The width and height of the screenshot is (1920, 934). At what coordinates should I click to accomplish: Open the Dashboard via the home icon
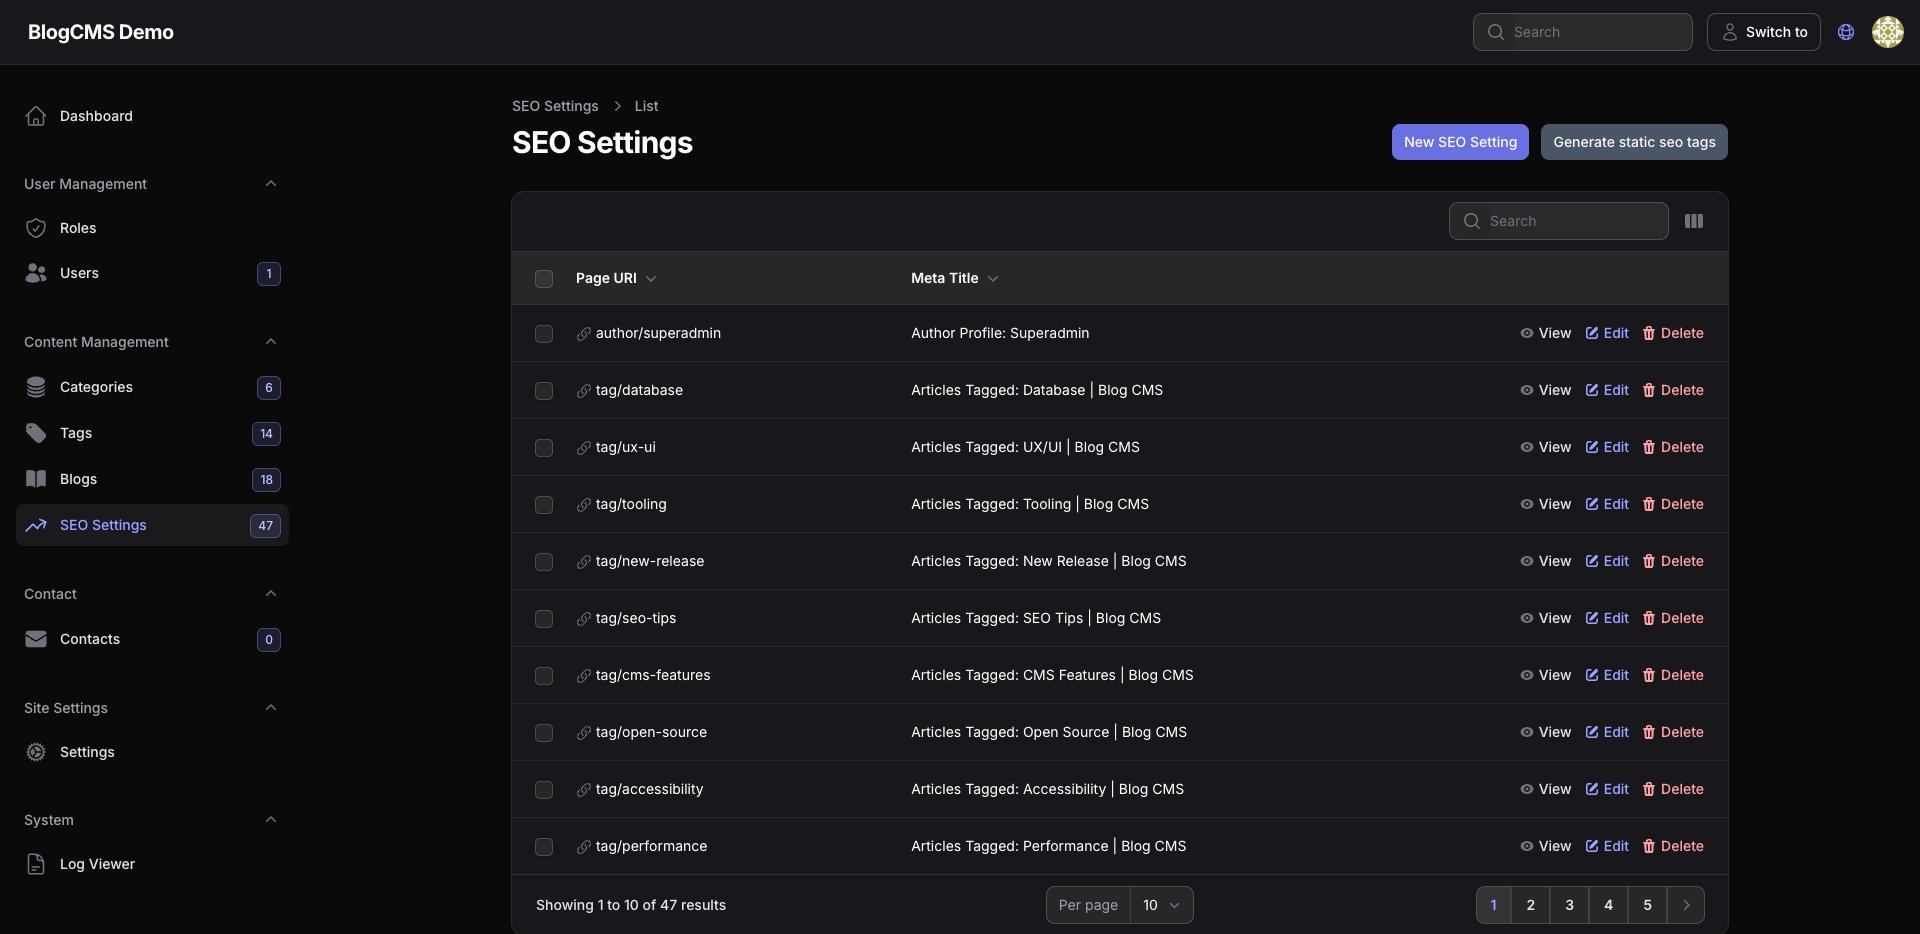click(x=36, y=115)
